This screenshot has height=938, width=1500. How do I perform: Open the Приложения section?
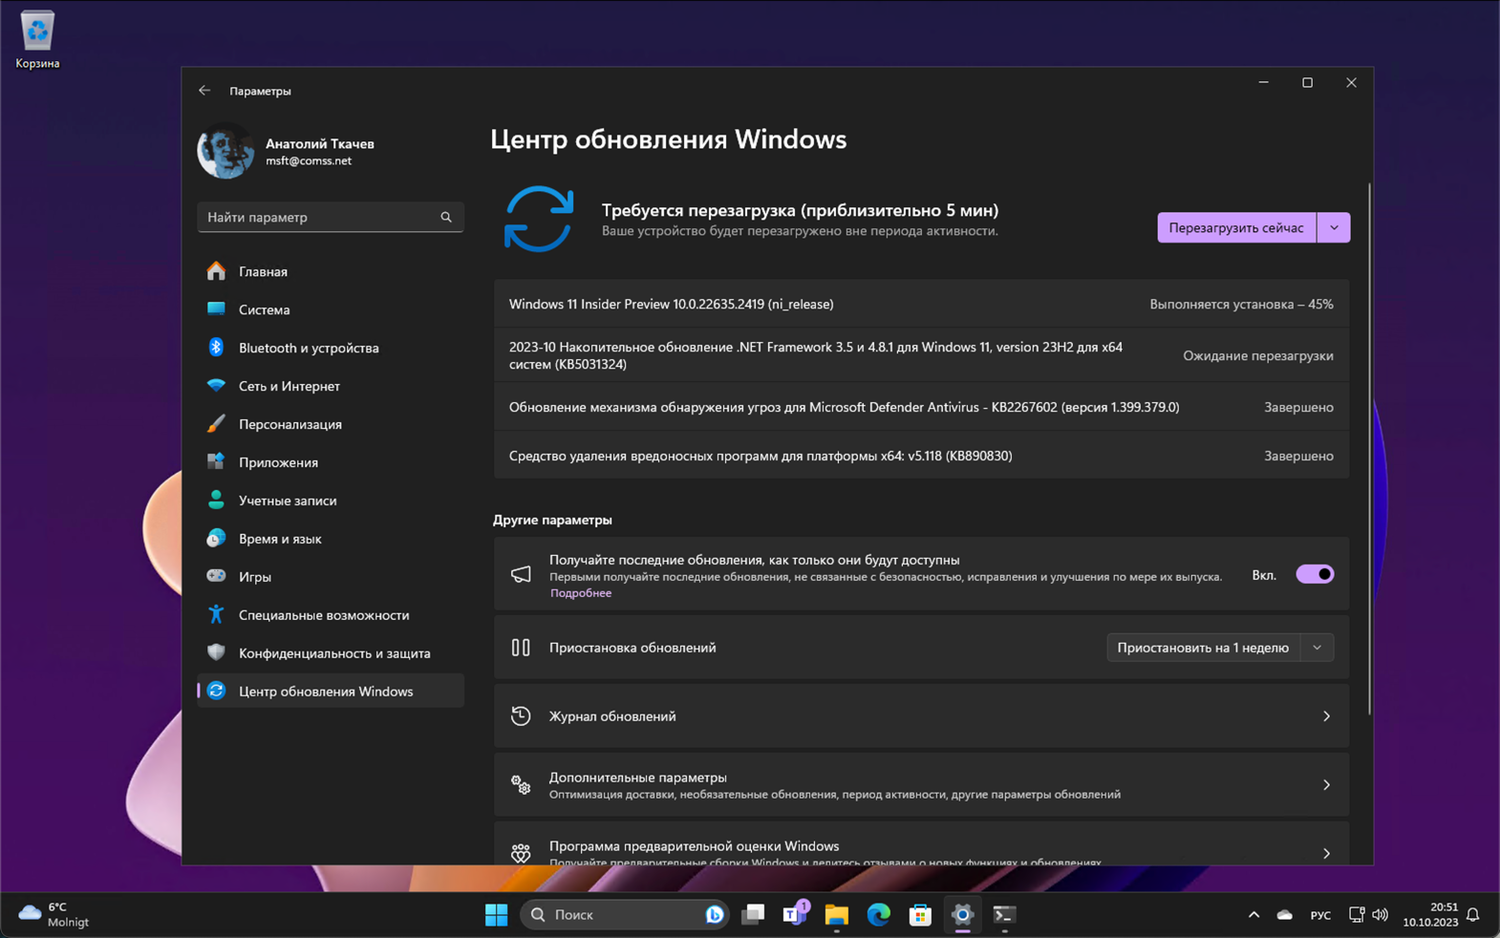[x=330, y=462]
